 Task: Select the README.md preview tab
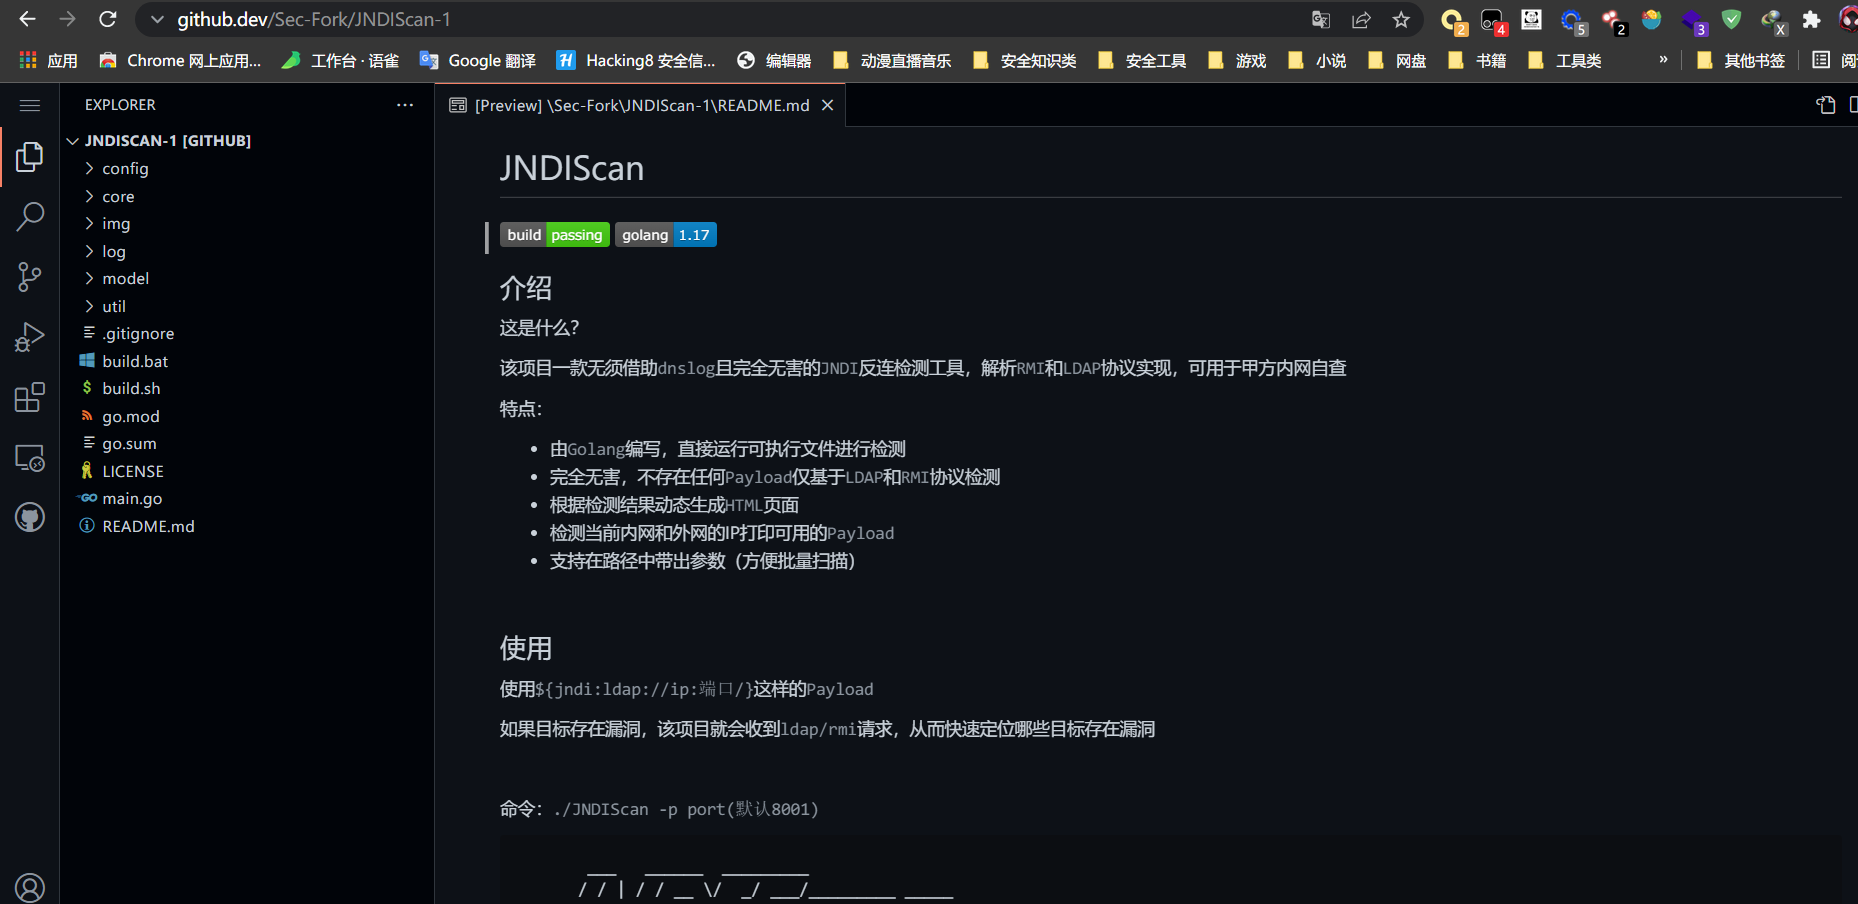coord(640,105)
